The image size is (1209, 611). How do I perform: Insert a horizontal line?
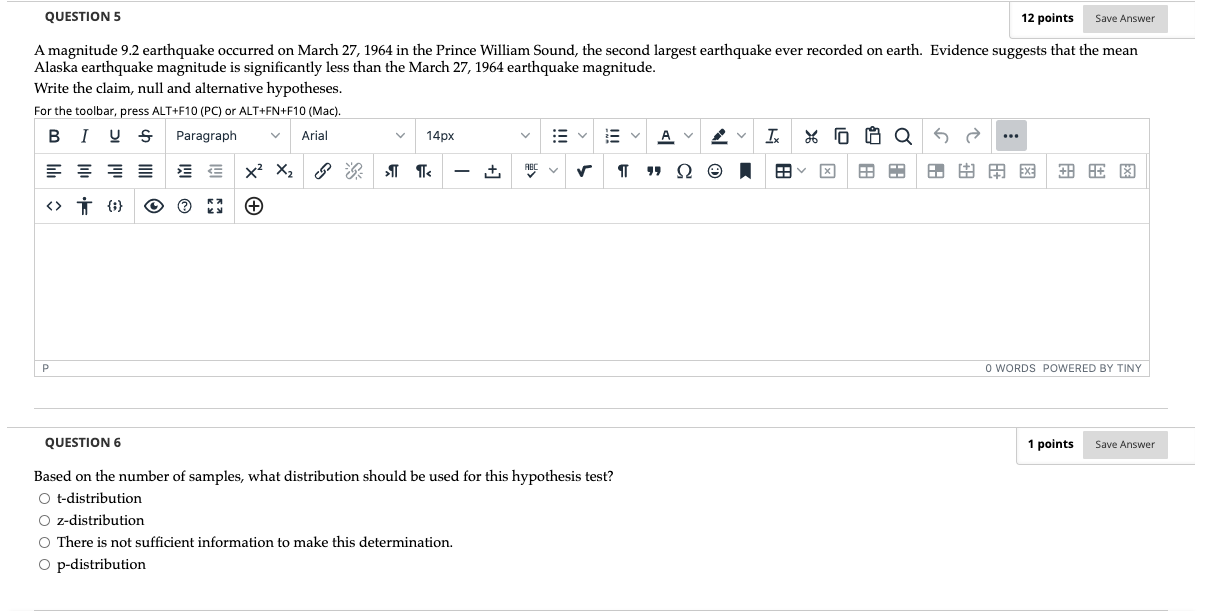(462, 172)
